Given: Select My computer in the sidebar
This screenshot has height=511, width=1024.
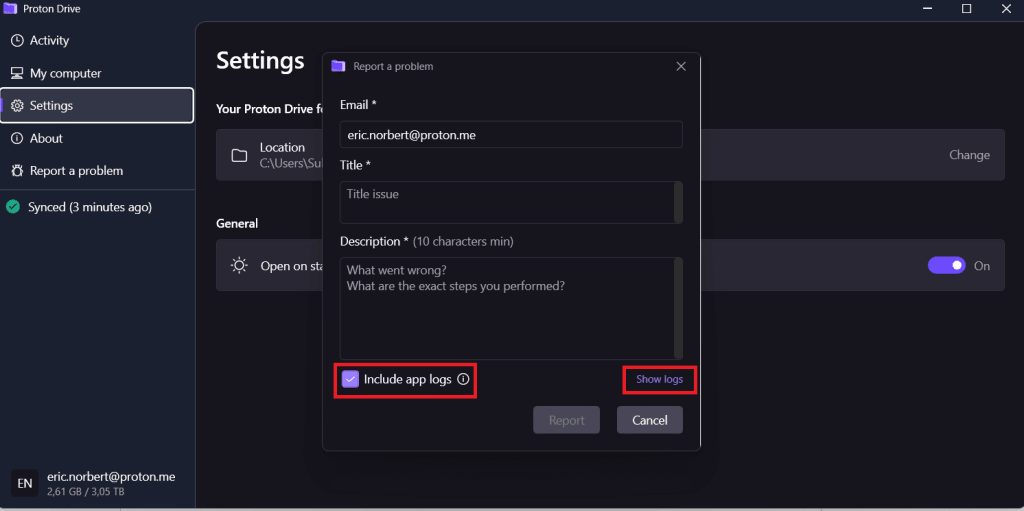Looking at the screenshot, I should [x=97, y=73].
